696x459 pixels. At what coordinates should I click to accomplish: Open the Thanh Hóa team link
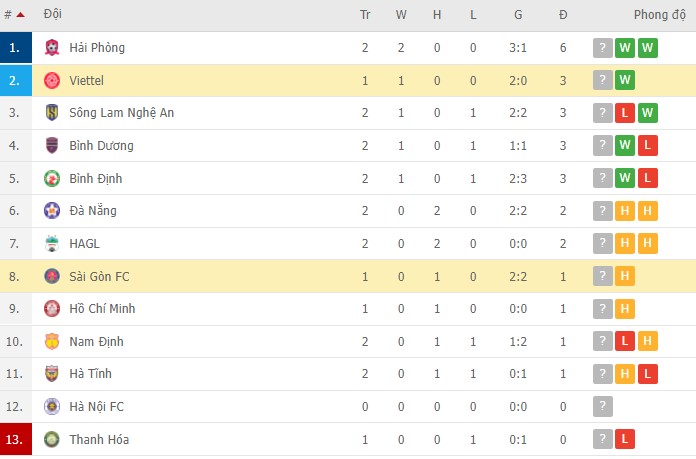tap(99, 440)
